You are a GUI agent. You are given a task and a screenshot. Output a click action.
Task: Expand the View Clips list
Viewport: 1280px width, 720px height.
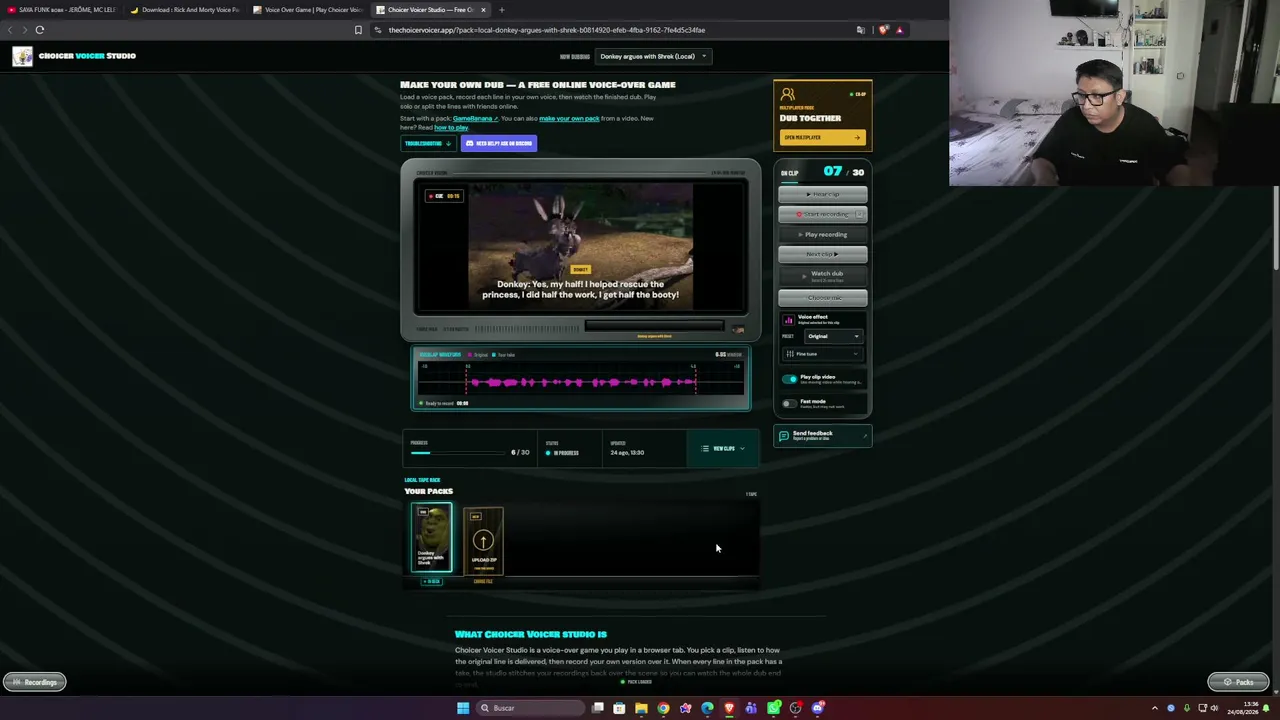pyautogui.click(x=723, y=449)
